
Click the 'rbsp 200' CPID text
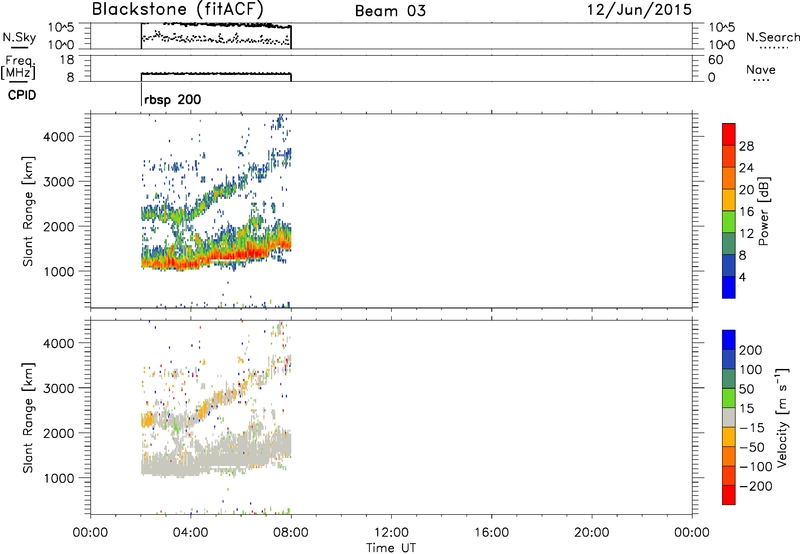[172, 99]
